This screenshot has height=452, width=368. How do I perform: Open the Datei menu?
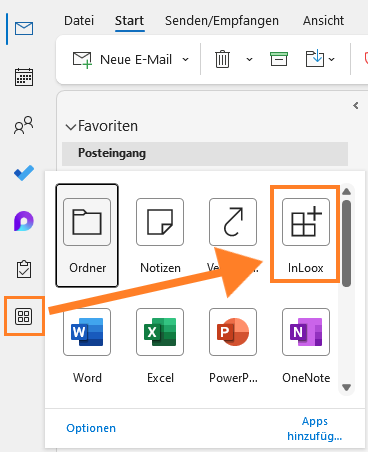tap(79, 21)
